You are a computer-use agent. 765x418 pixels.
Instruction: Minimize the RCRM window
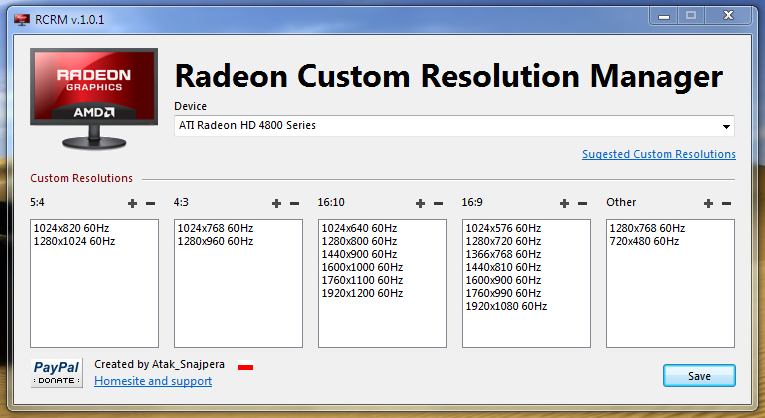click(663, 16)
